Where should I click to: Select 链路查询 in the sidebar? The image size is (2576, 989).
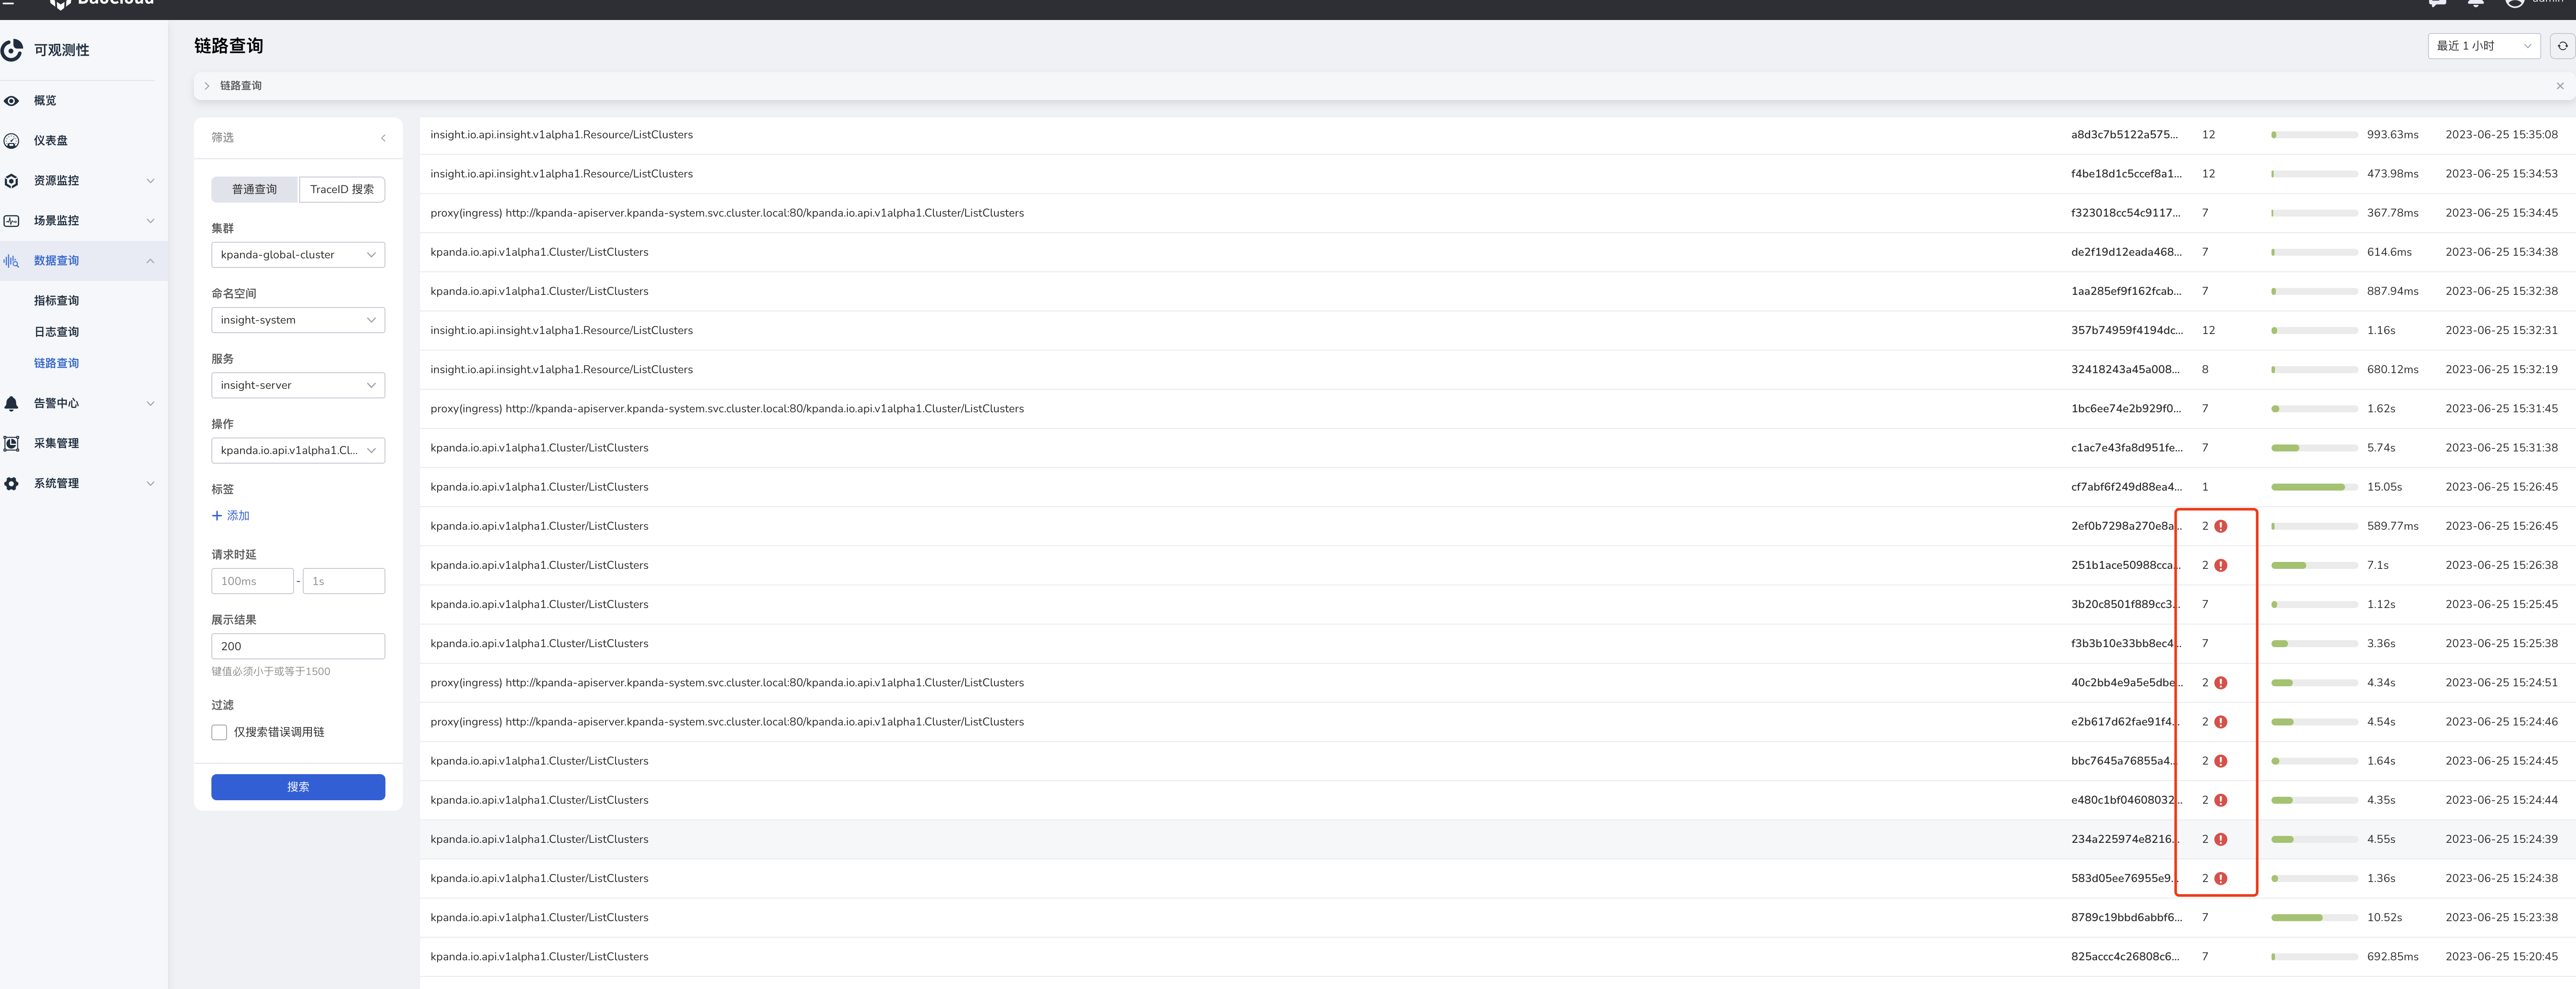tap(56, 364)
